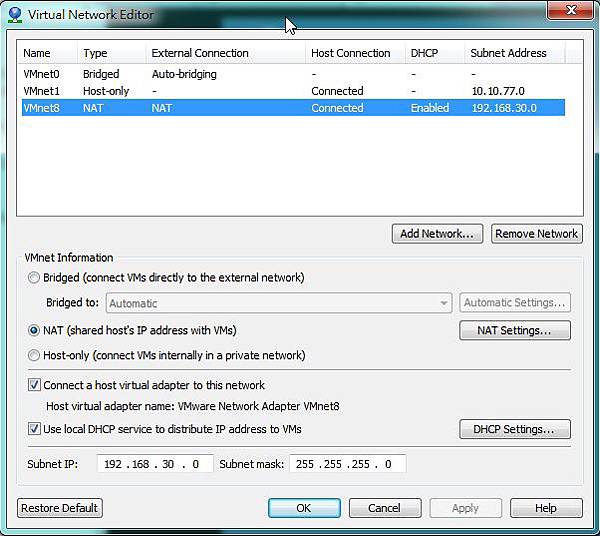Click the Add Network button

(437, 233)
